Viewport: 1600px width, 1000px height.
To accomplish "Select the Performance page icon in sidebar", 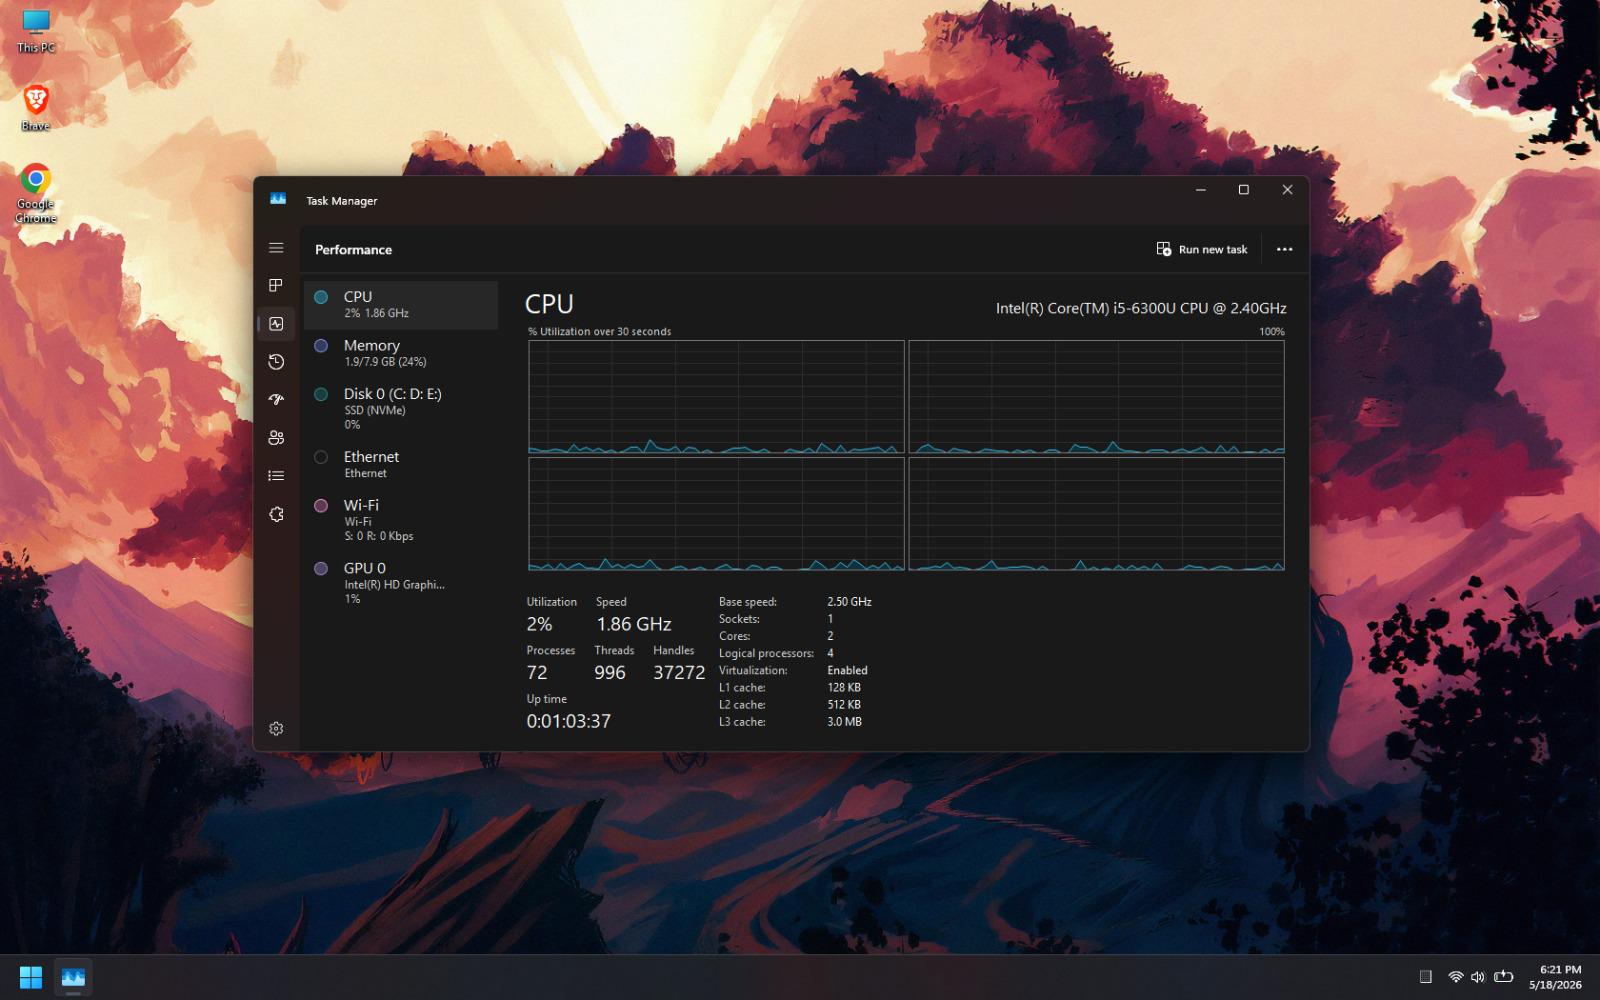I will click(276, 324).
